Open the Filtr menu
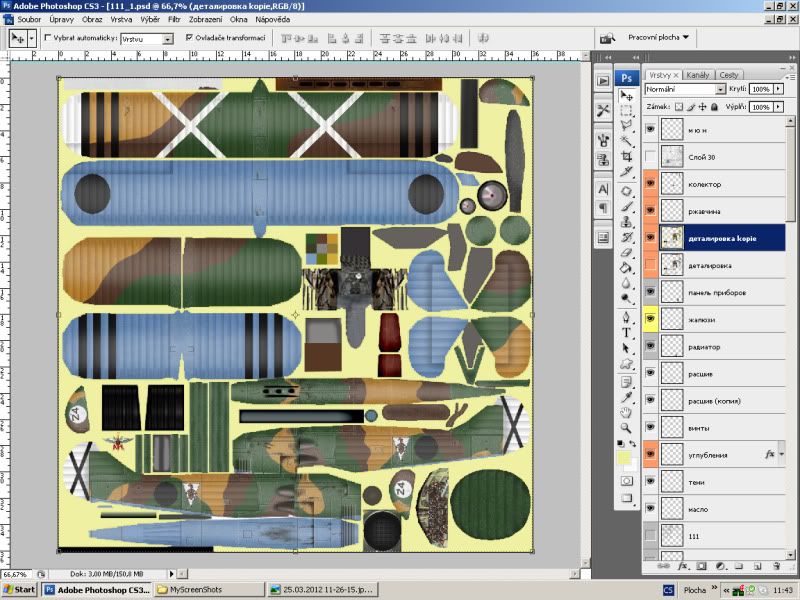Image resolution: width=800 pixels, height=600 pixels. click(174, 19)
